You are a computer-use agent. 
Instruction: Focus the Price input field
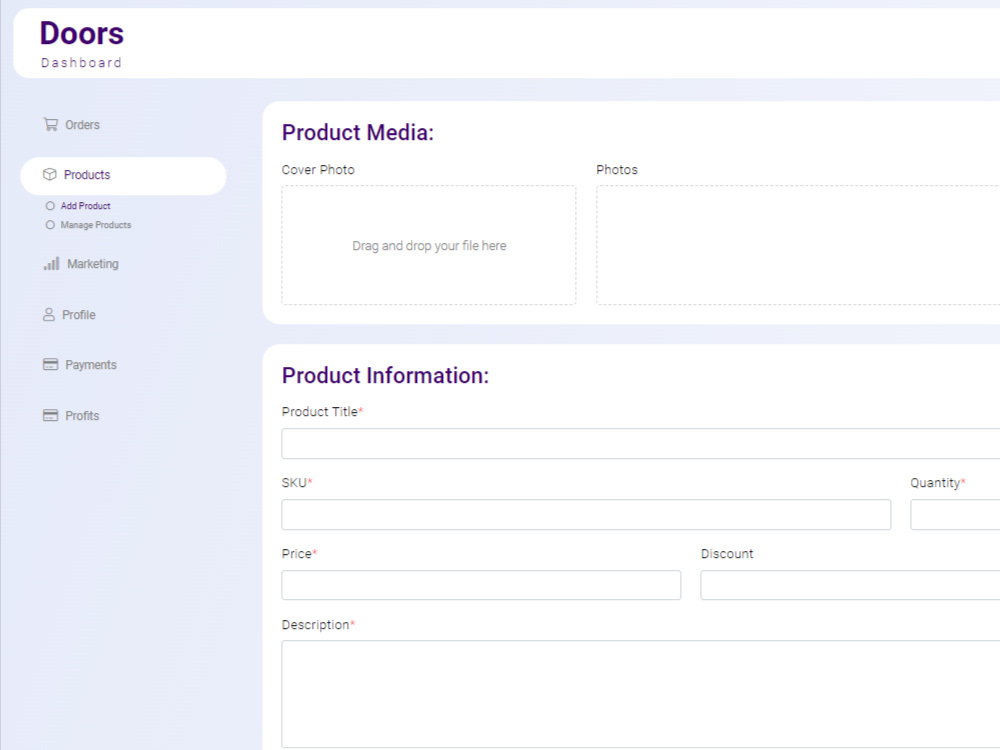tap(481, 585)
